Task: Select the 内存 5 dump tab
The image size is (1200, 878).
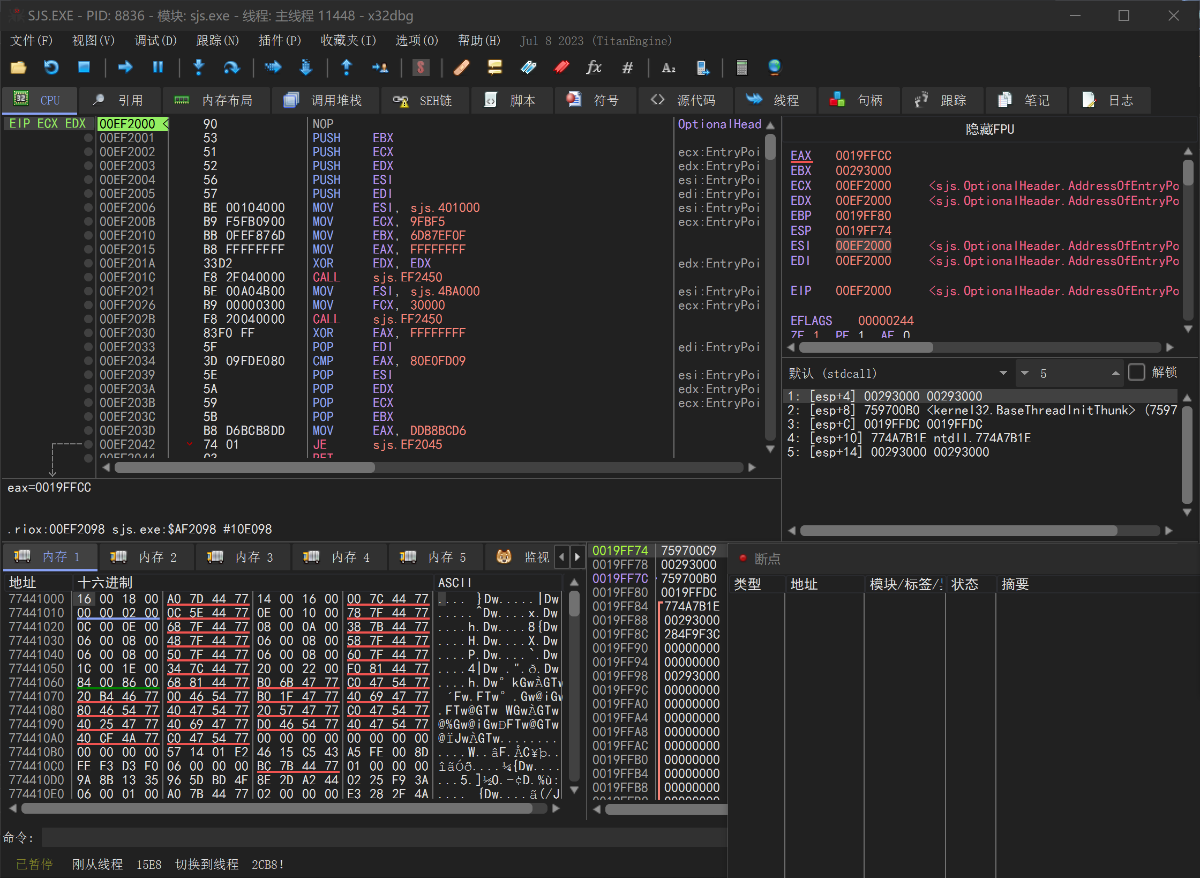Action: tap(436, 557)
